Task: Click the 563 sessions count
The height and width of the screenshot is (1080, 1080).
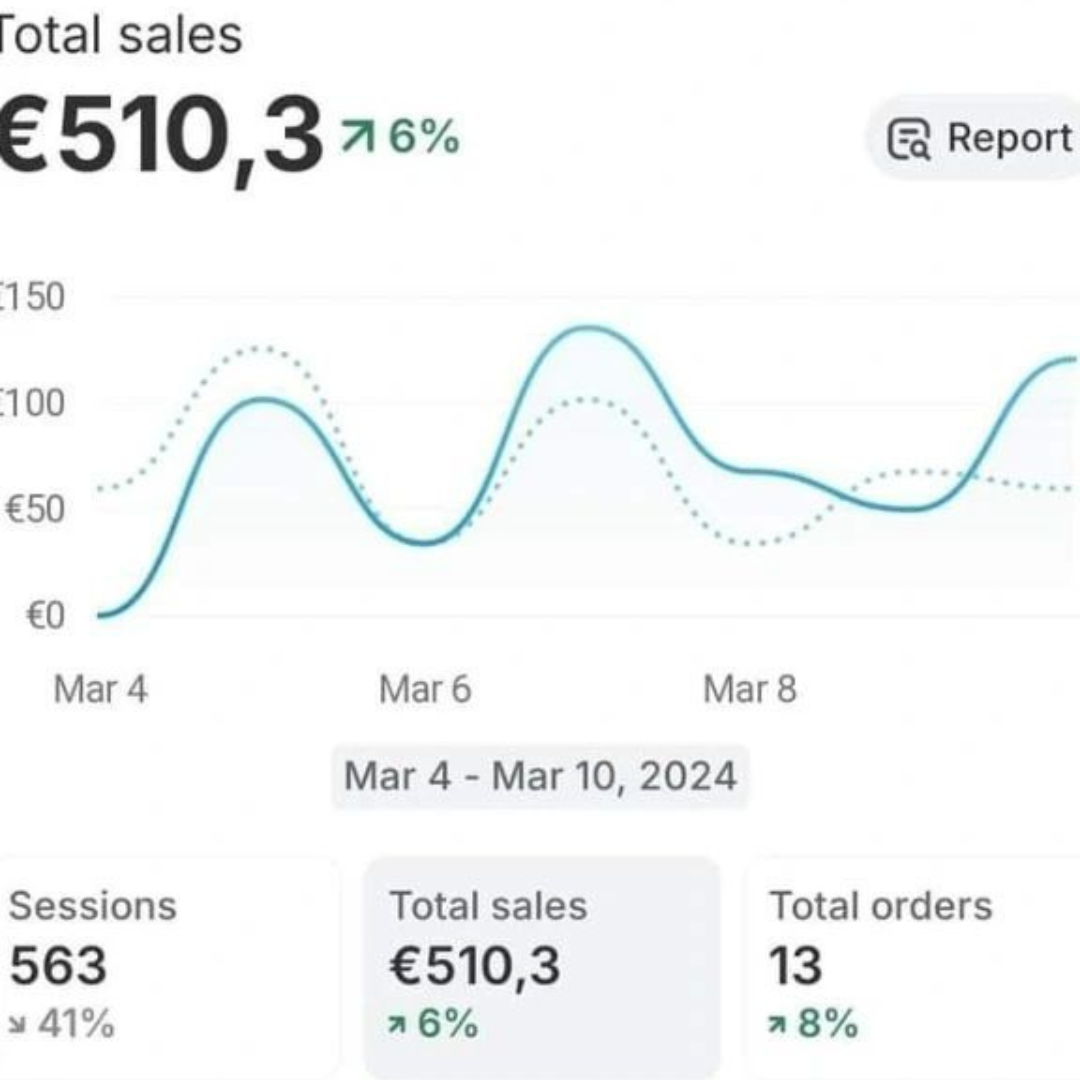Action: point(58,966)
